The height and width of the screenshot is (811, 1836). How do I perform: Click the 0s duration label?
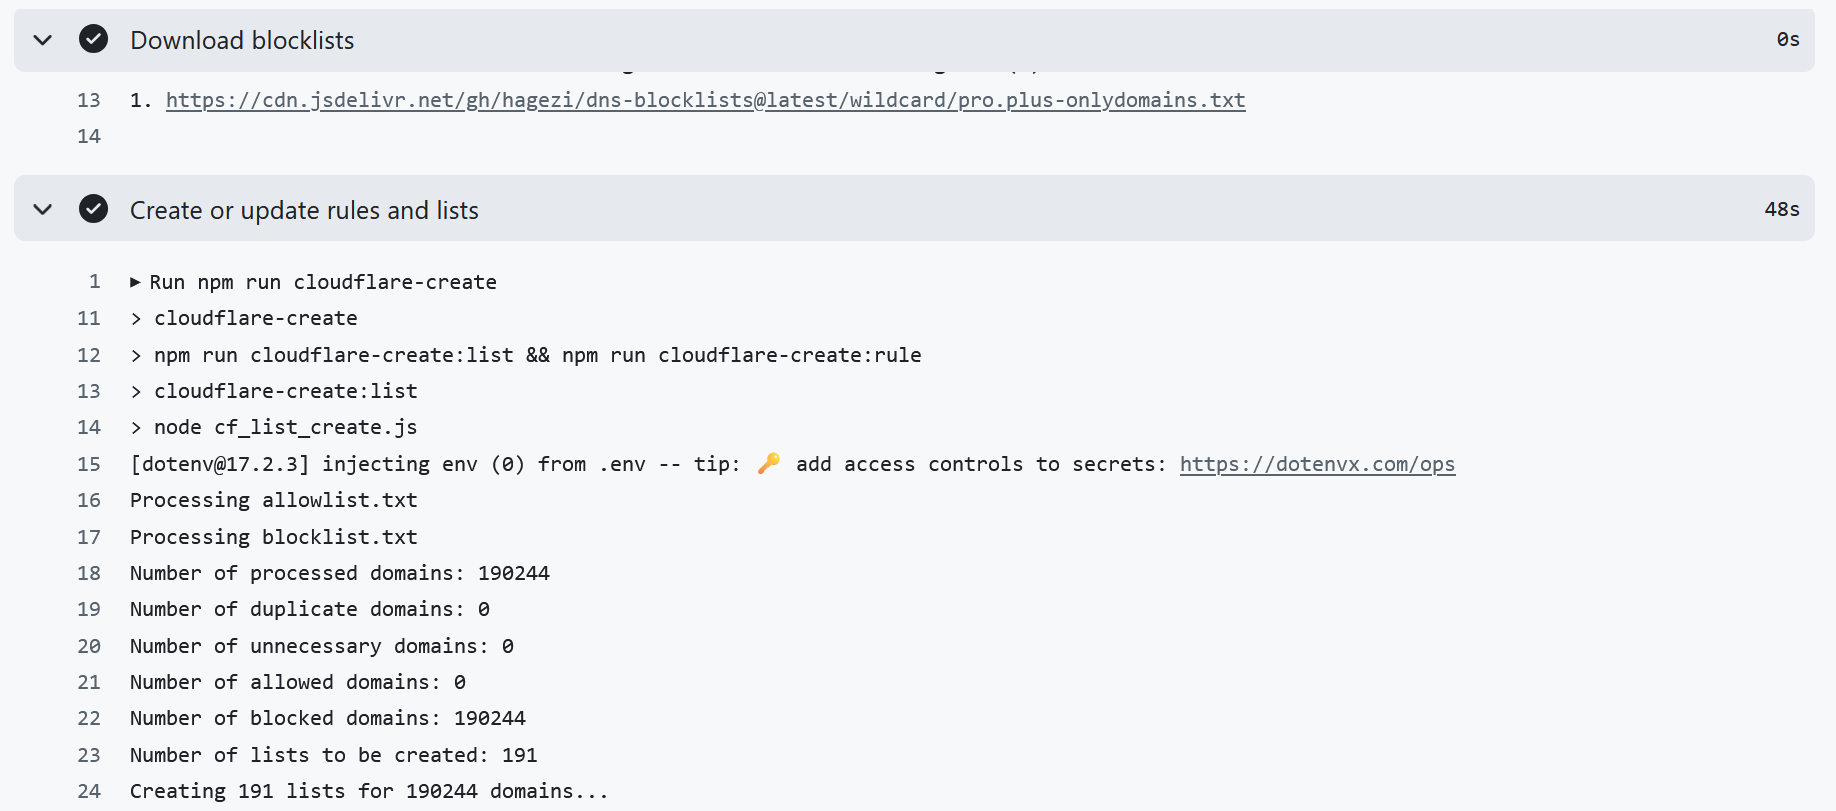click(x=1788, y=39)
